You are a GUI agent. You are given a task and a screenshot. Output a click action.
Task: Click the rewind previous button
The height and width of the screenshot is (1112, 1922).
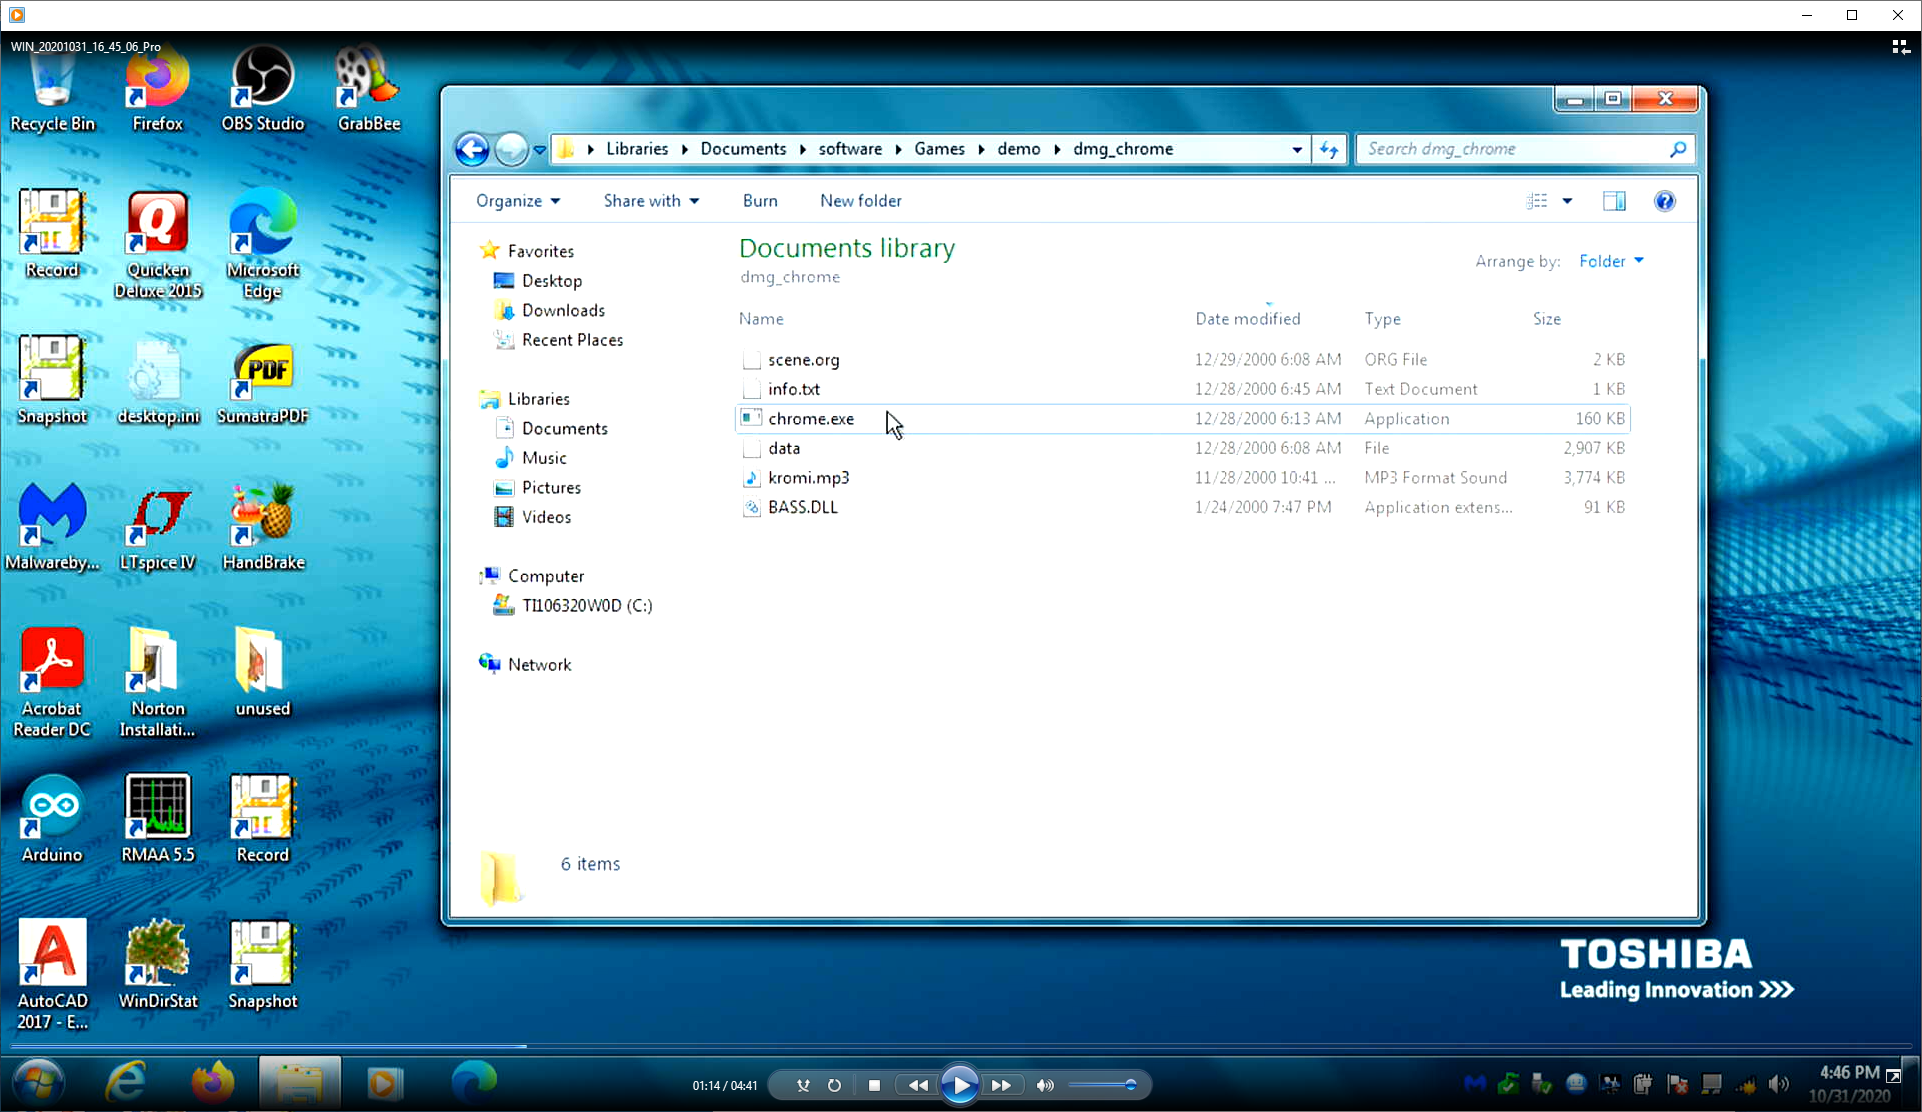pyautogui.click(x=917, y=1085)
